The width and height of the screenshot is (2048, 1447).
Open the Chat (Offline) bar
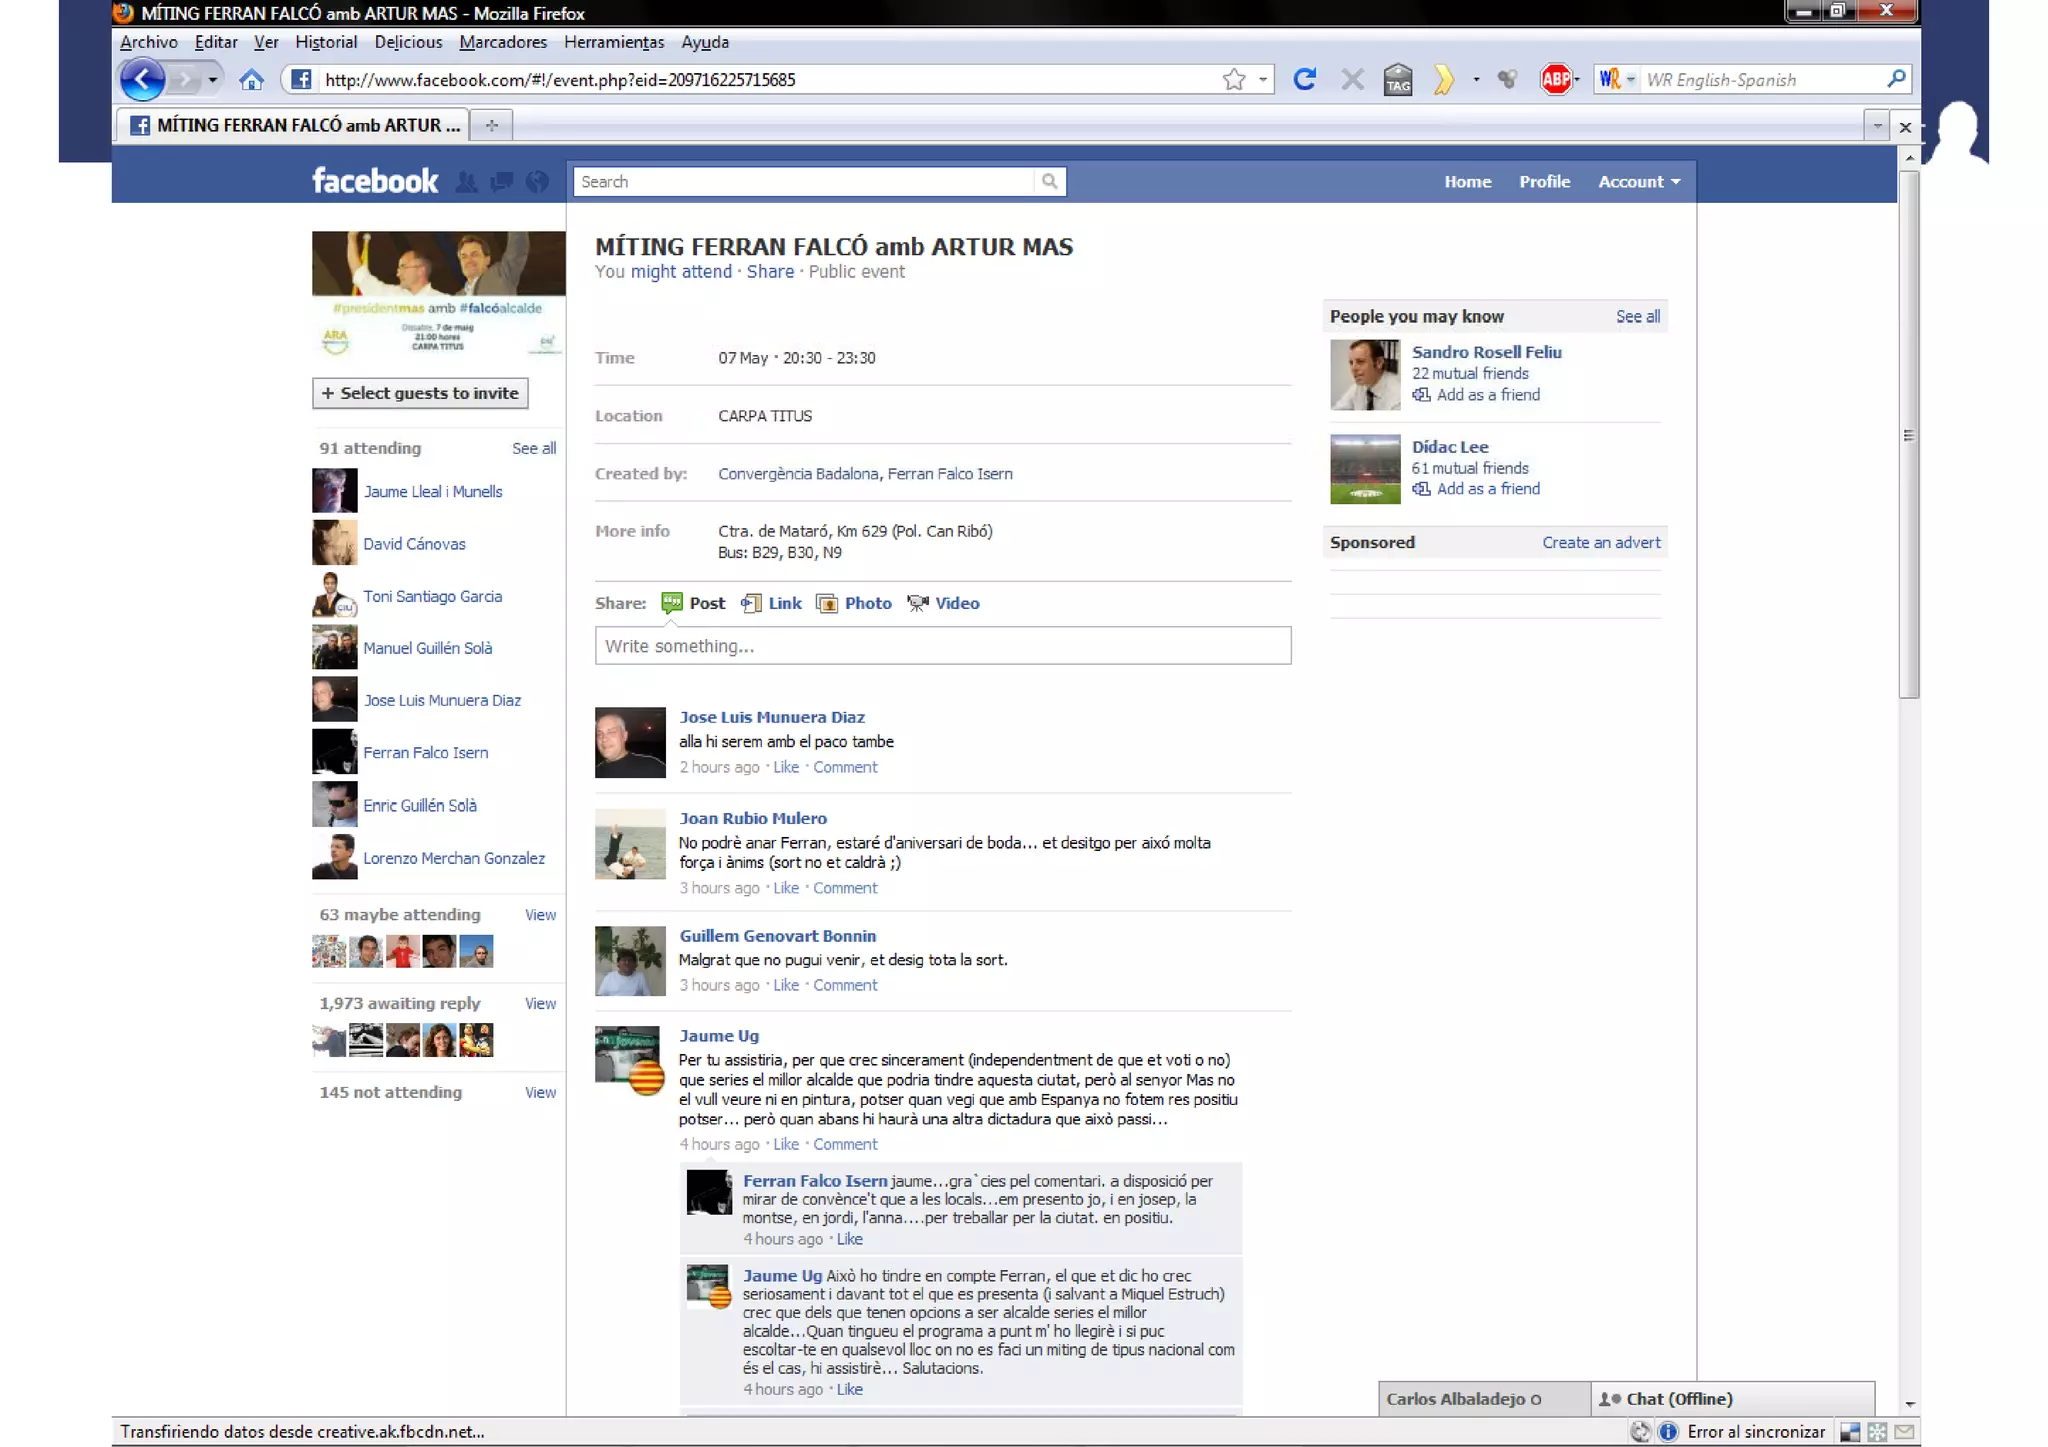click(x=1732, y=1399)
